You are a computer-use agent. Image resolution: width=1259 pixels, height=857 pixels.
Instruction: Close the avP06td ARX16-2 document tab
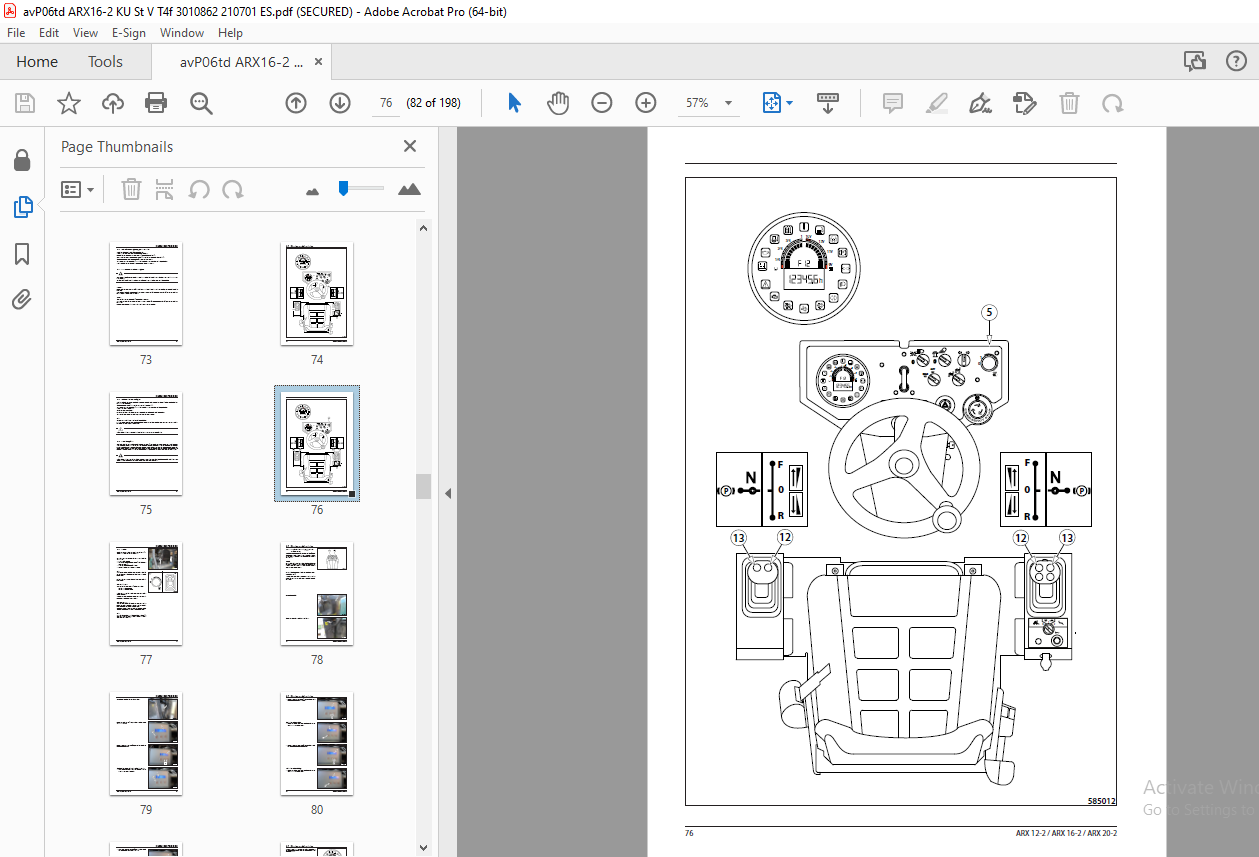click(319, 62)
